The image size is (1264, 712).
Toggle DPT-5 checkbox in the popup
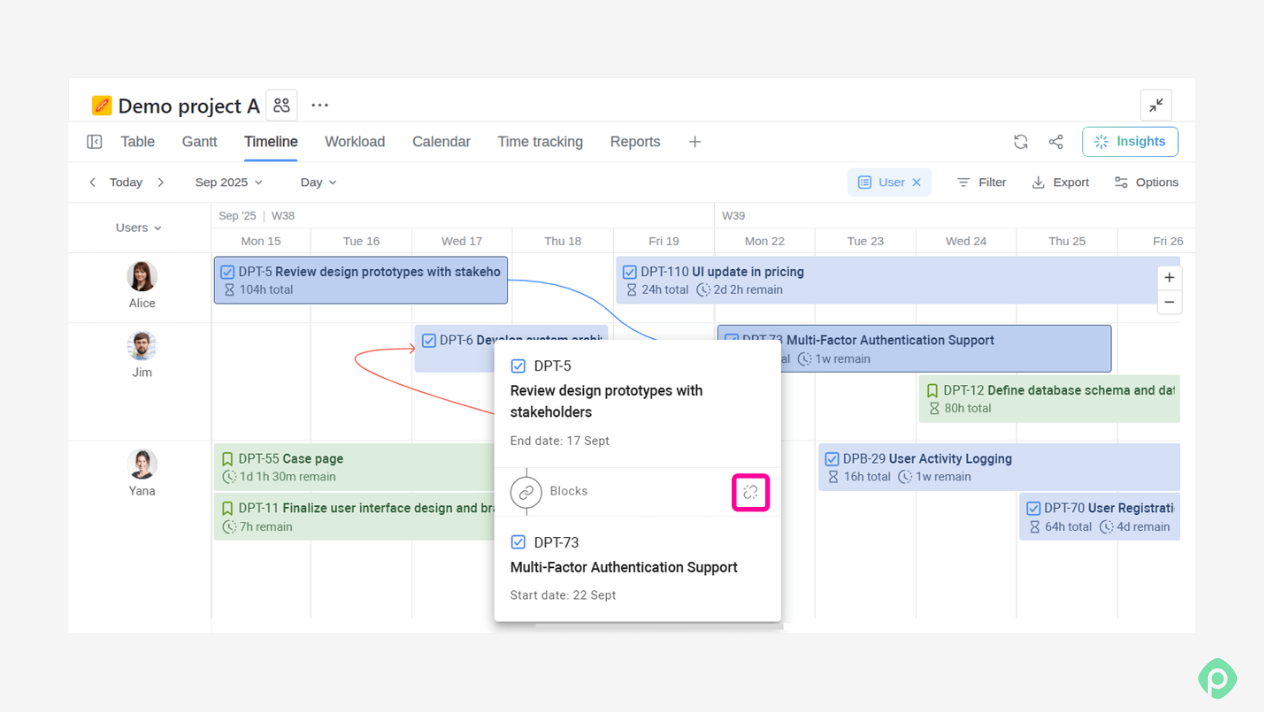[x=518, y=366]
